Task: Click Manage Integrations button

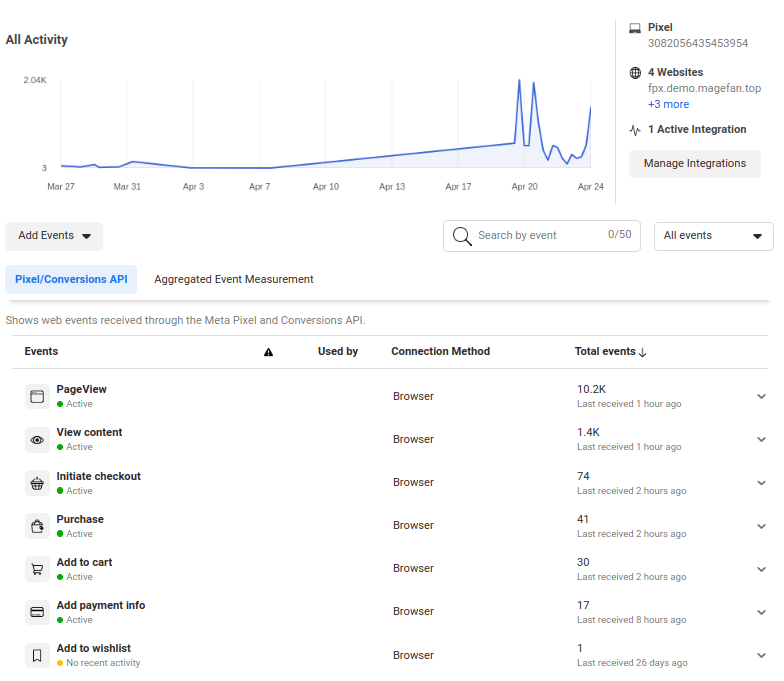Action: click(694, 164)
